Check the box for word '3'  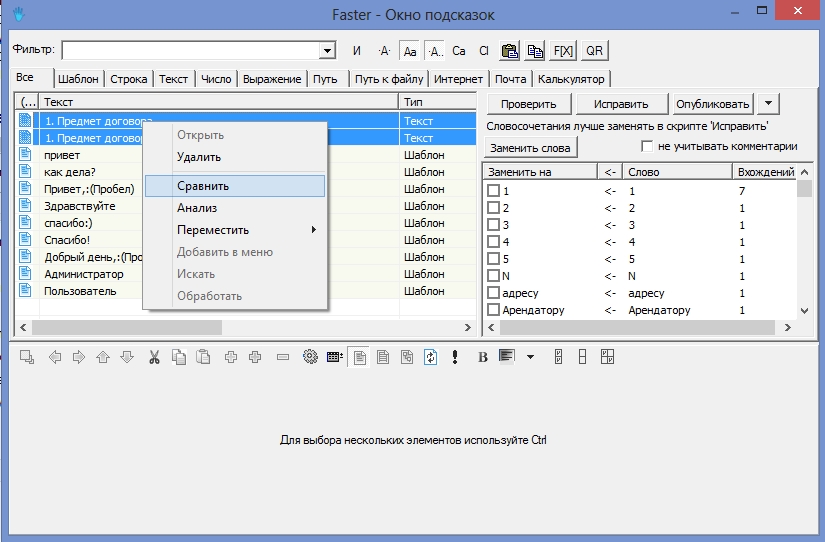[x=494, y=225]
